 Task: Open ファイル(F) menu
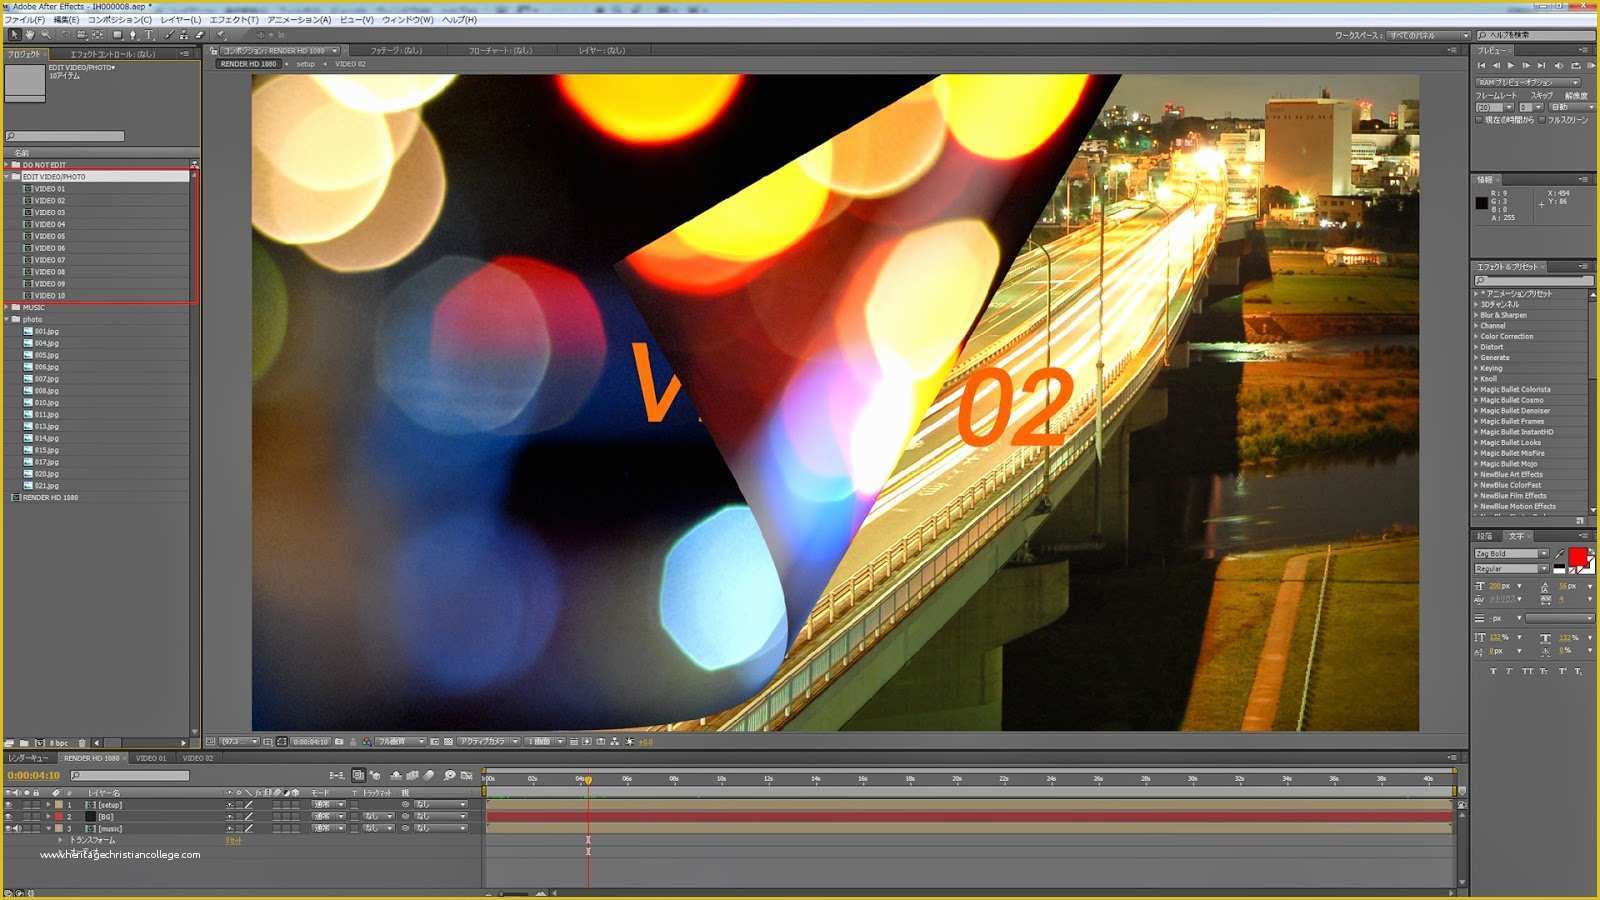coord(25,19)
